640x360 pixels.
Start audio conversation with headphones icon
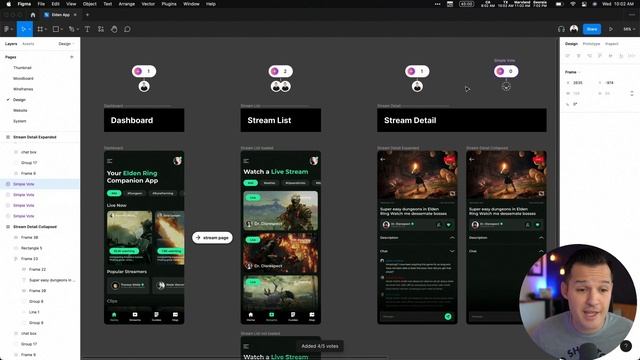pos(561,29)
